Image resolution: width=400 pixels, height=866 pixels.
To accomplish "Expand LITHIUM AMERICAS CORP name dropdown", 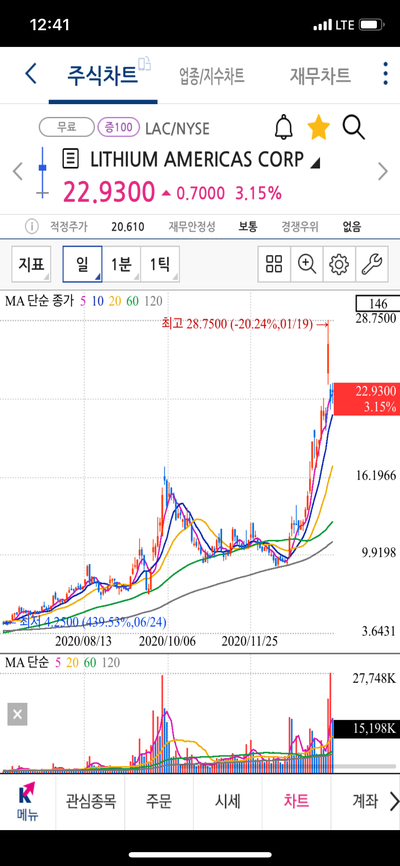I will tap(315, 163).
